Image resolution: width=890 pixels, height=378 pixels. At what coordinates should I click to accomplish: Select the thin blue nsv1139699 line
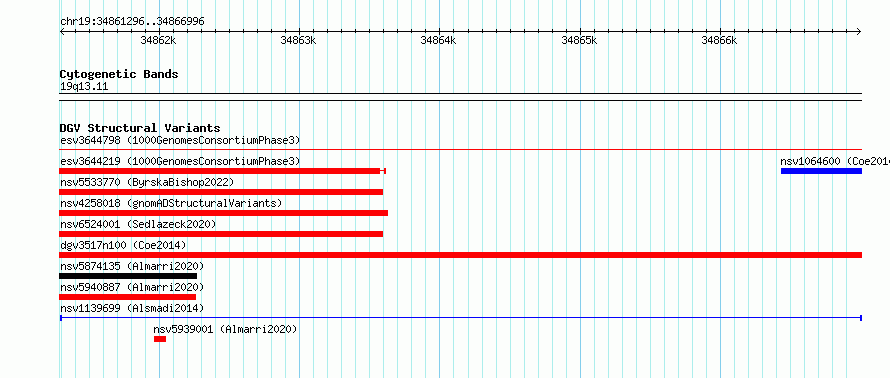(x=460, y=318)
